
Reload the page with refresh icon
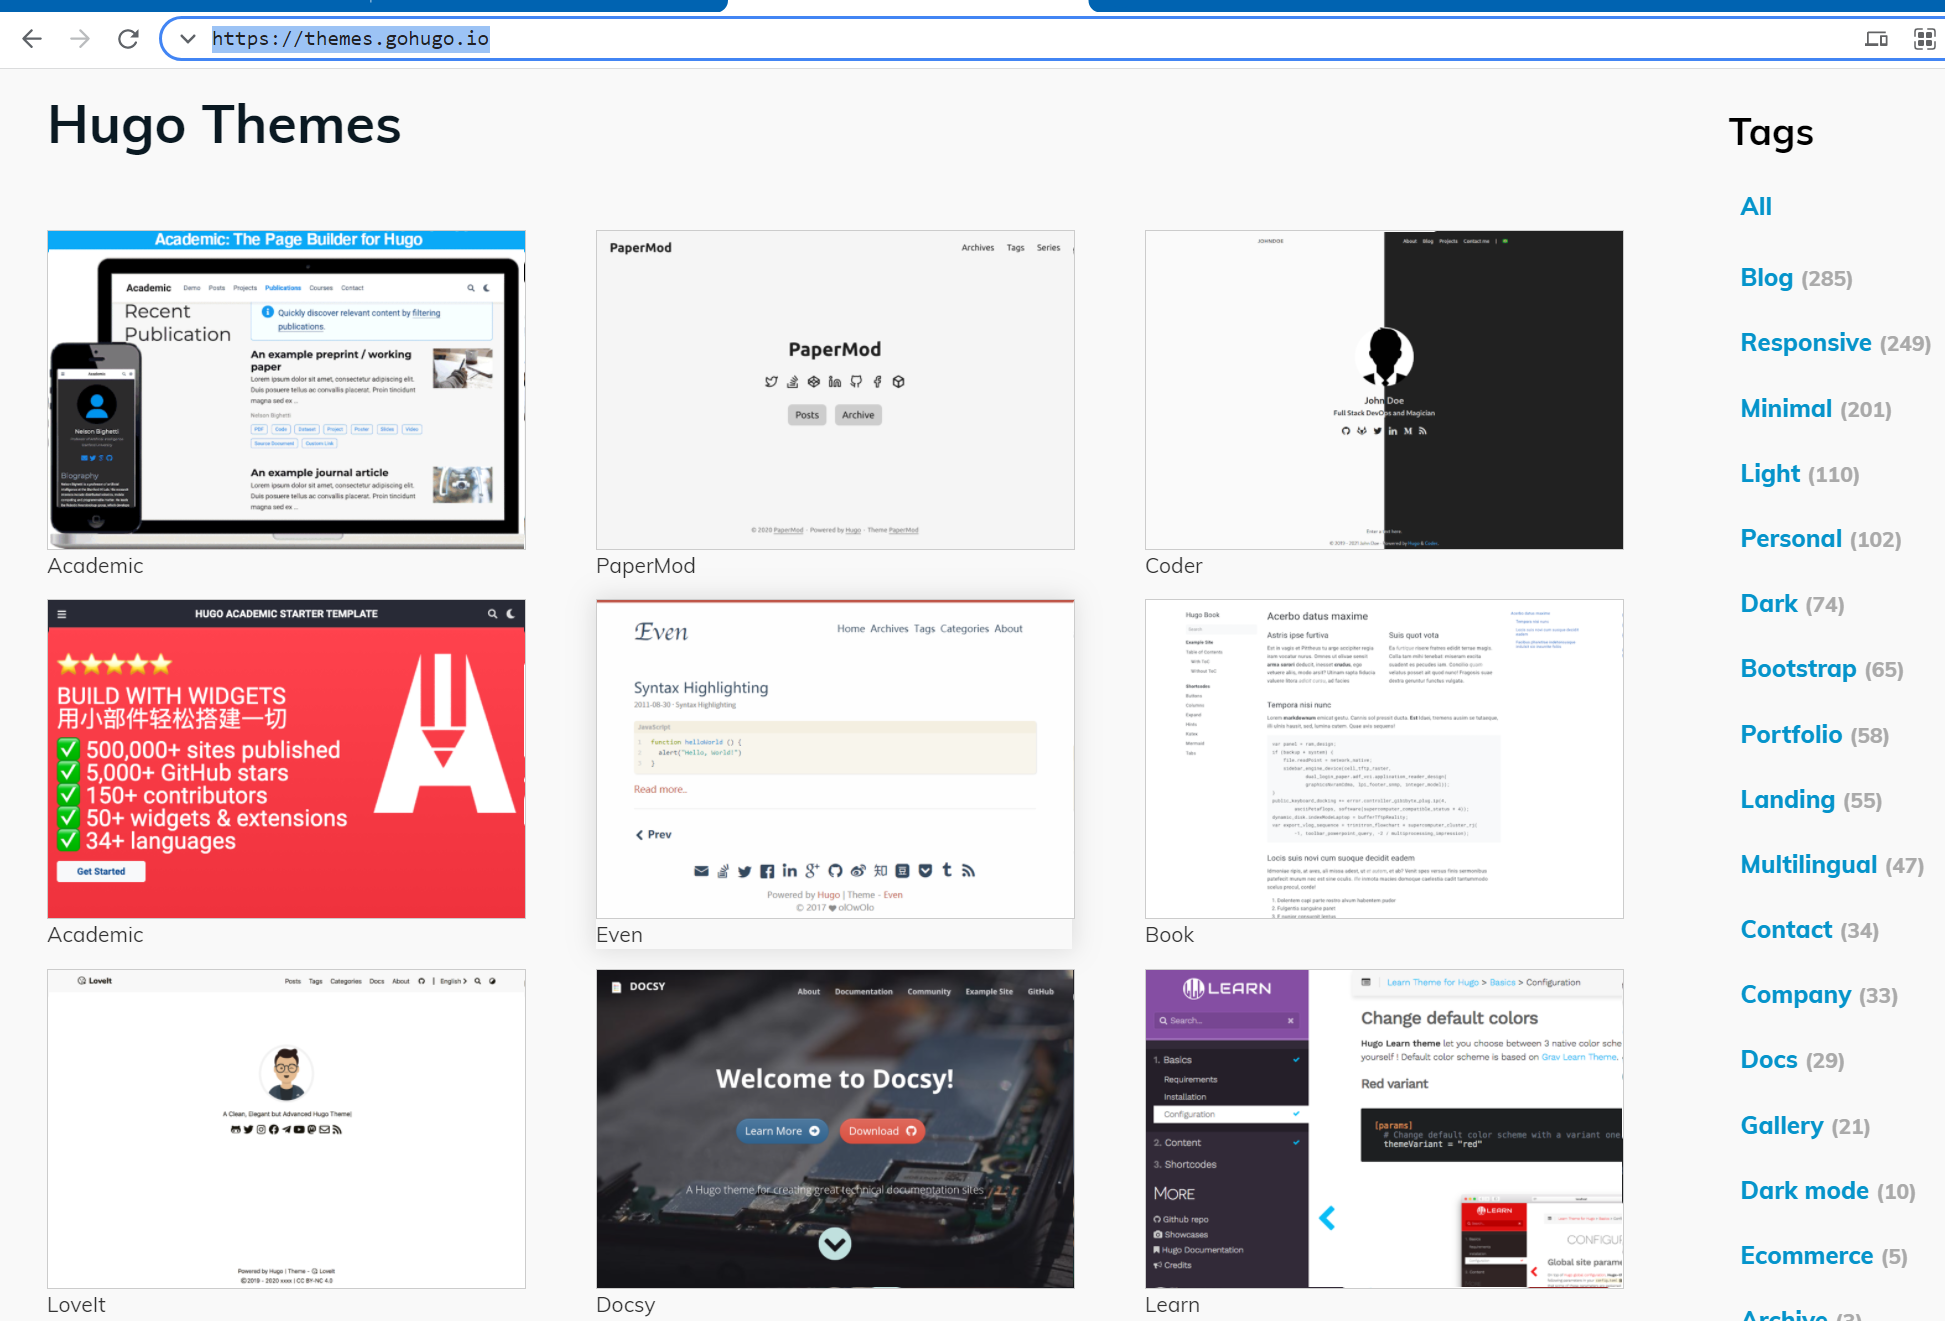[x=128, y=39]
